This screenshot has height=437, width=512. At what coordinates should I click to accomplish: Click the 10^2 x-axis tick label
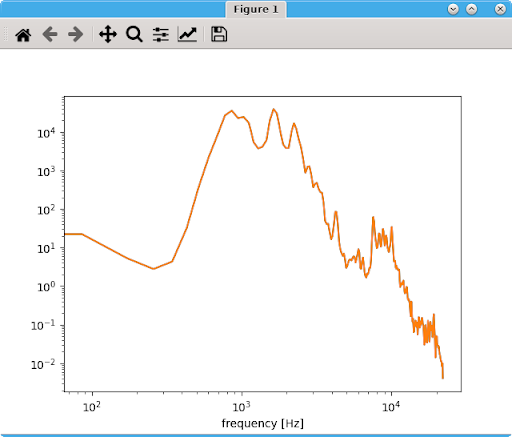92,407
